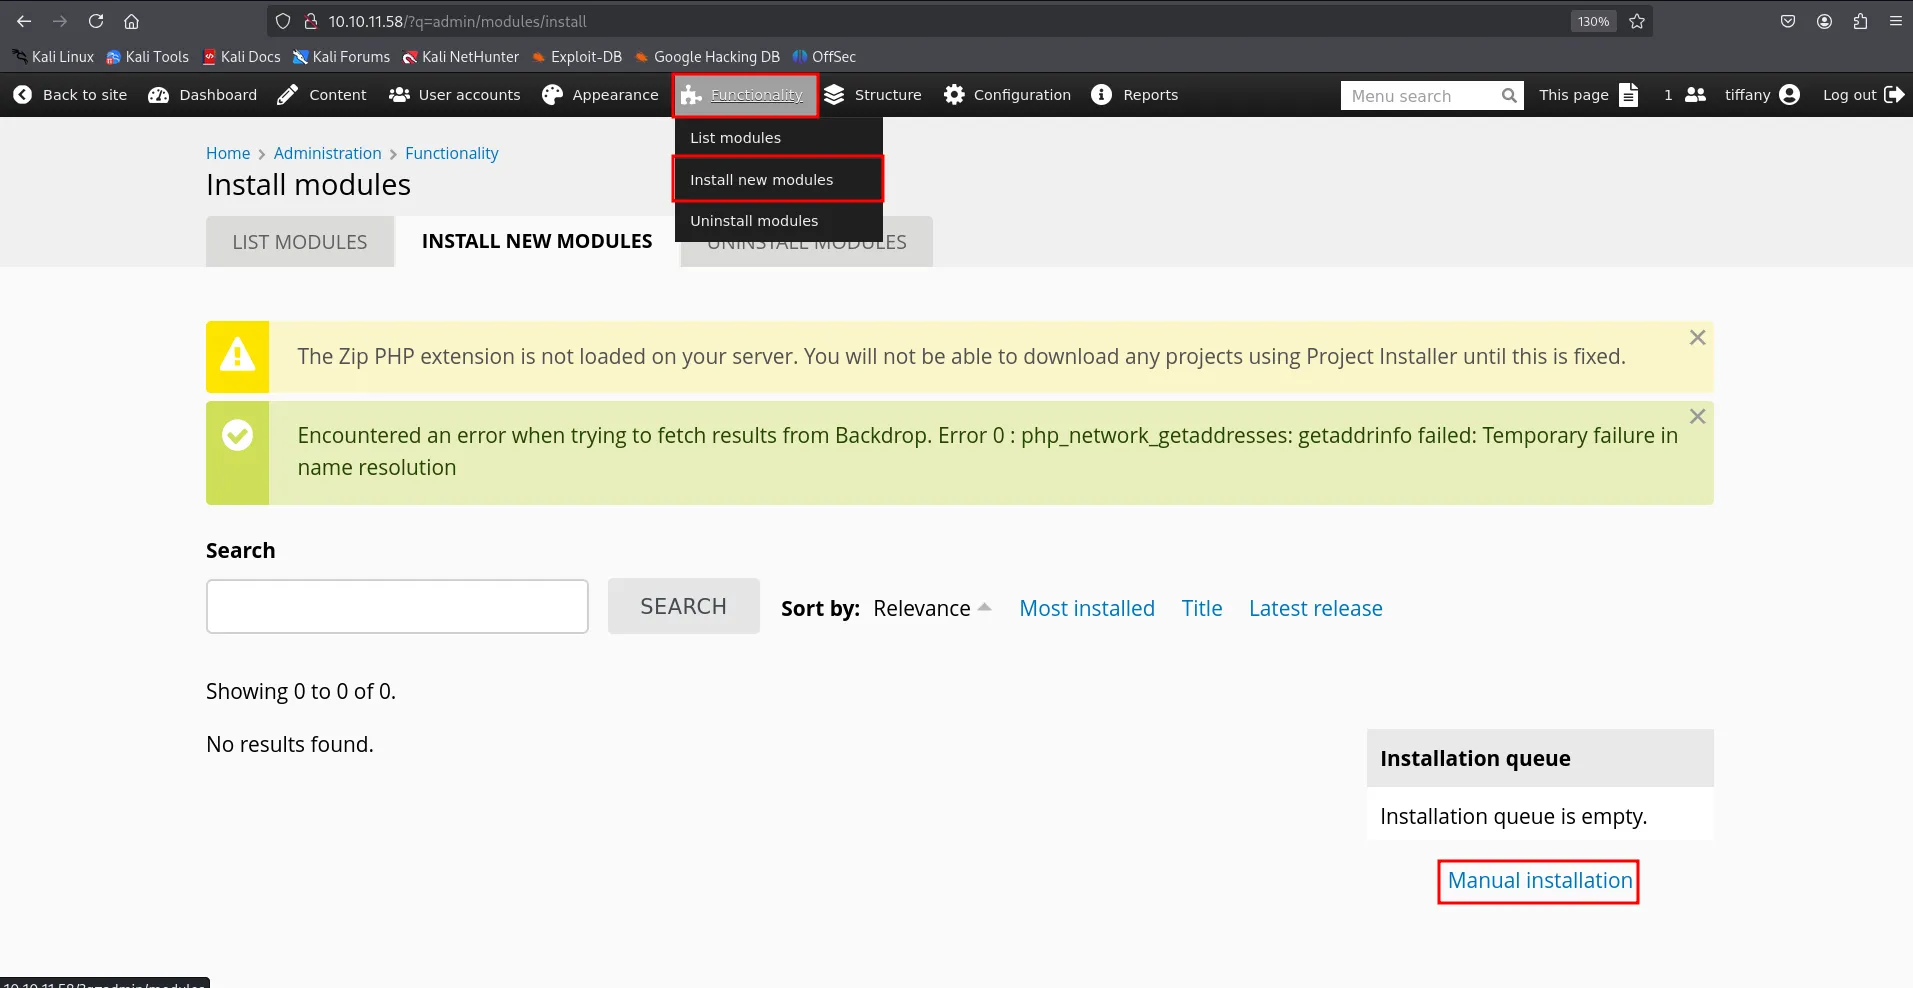Open the Reports admin menu
1913x988 pixels.
point(1135,95)
